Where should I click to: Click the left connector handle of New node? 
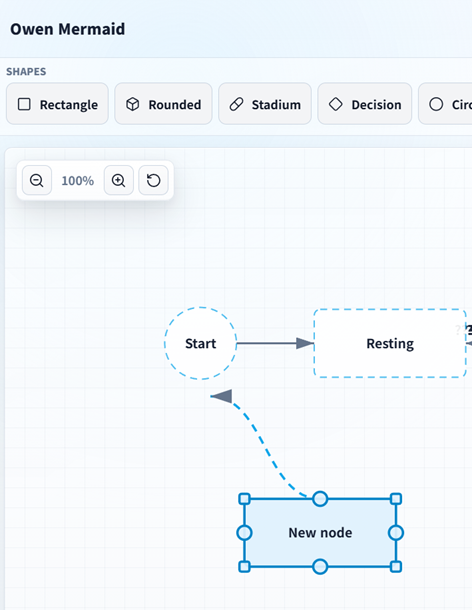244,533
